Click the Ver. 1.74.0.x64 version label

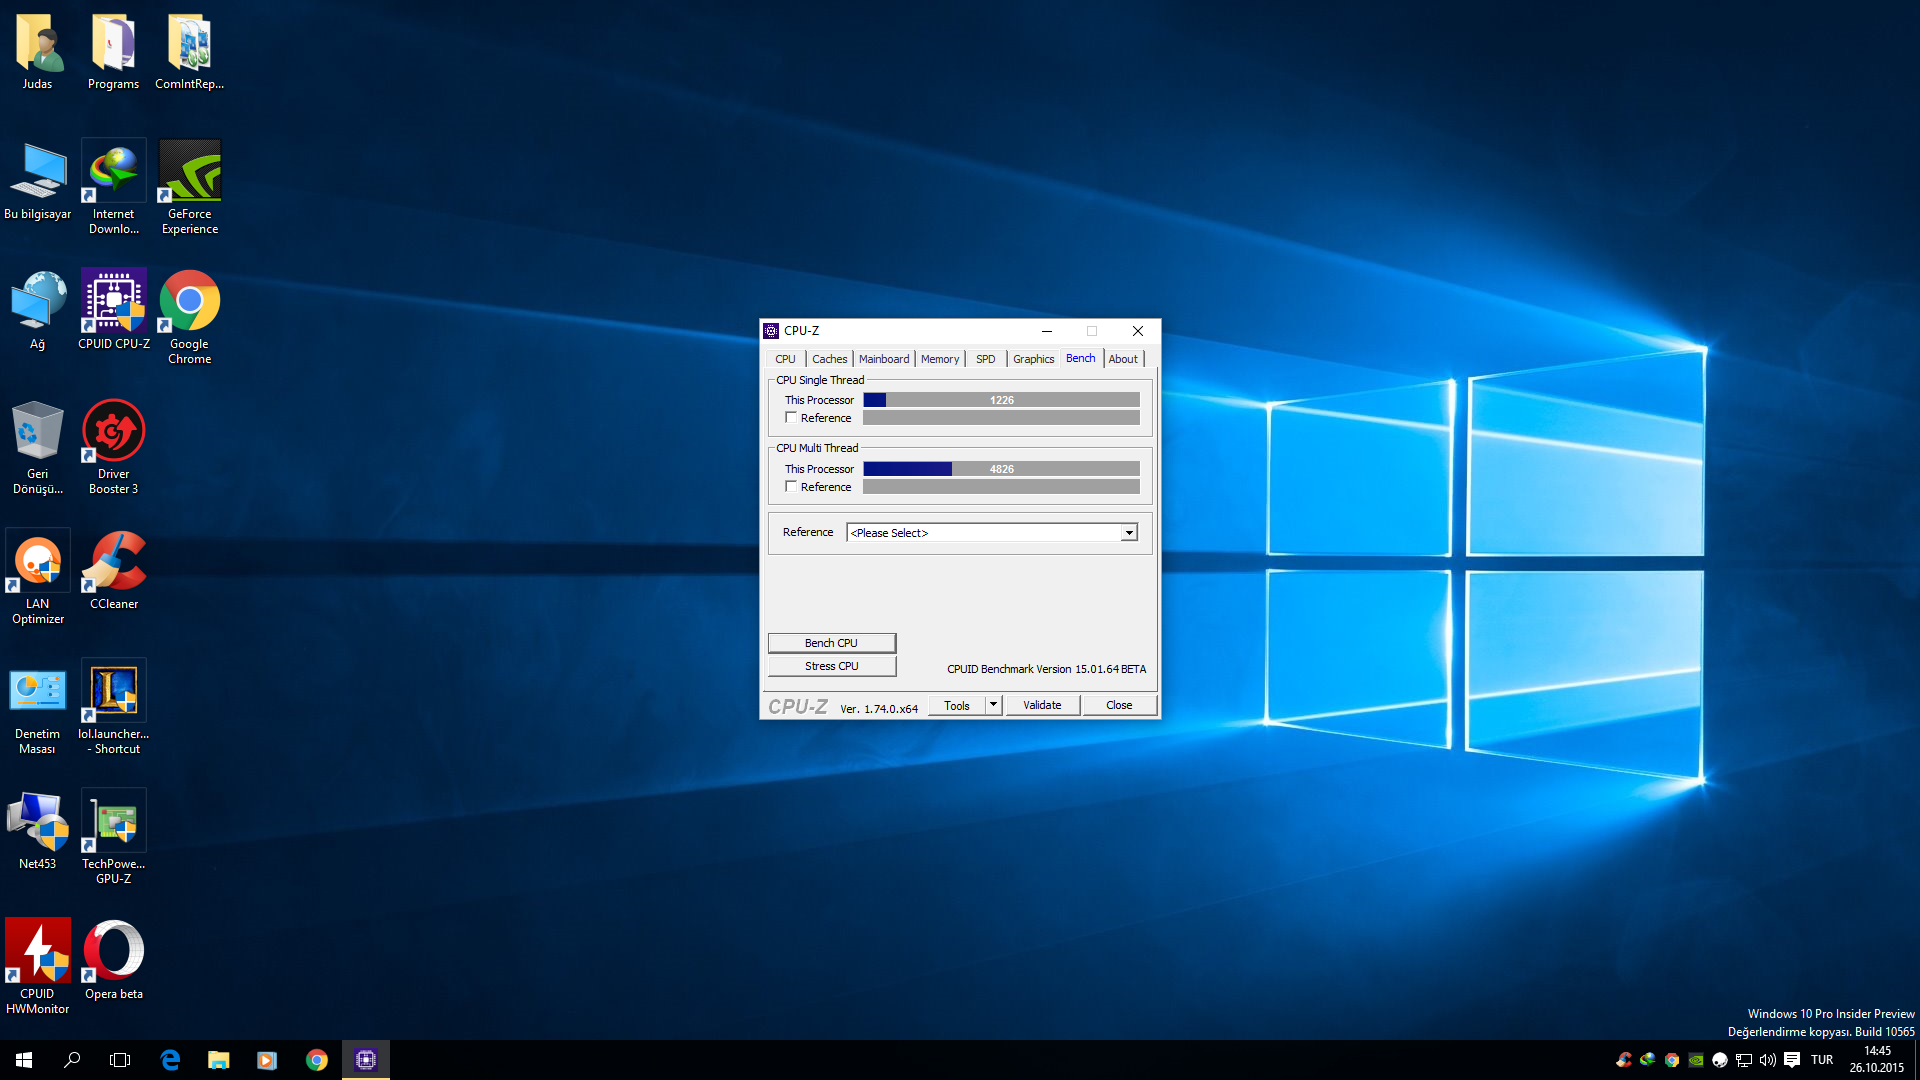878,708
